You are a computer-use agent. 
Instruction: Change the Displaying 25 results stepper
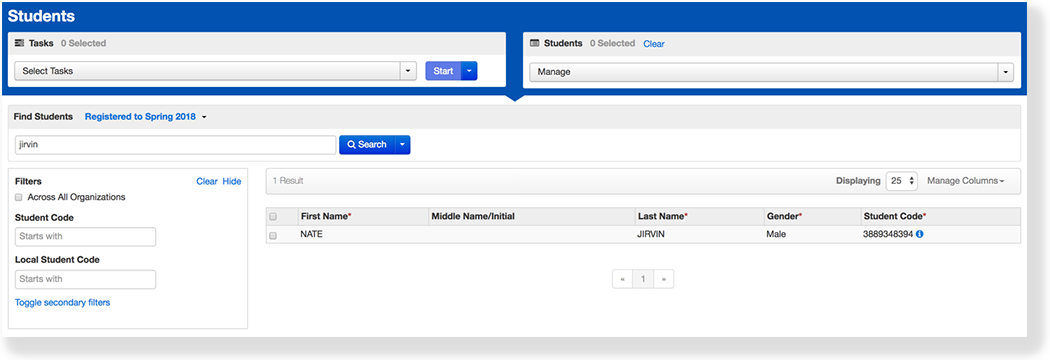pos(901,181)
